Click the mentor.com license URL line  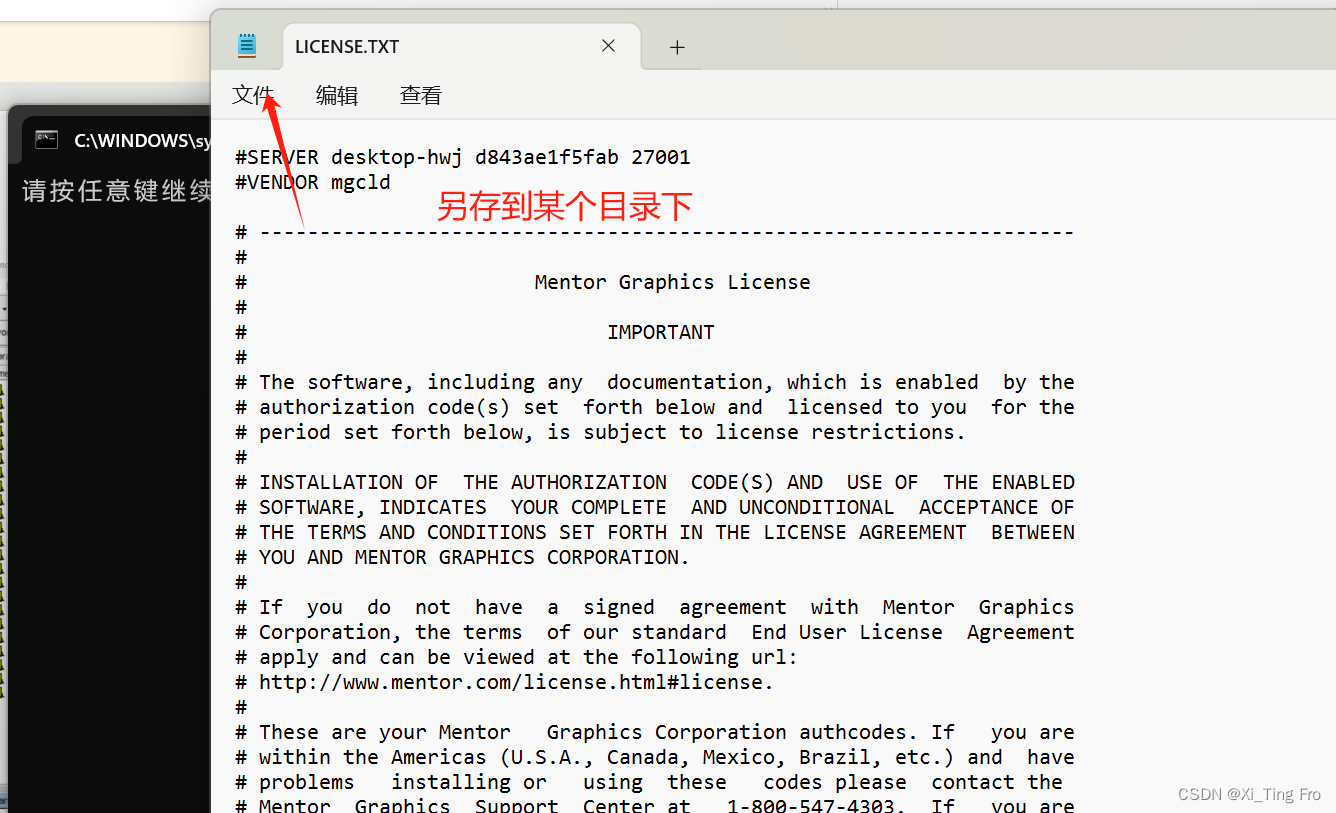coord(505,682)
